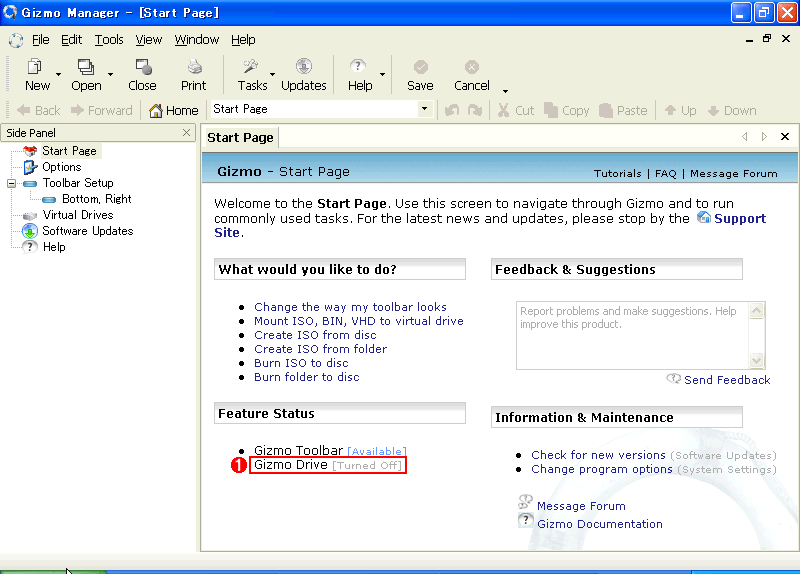Open the Help toolbar dropdown arrow
Image resolution: width=800 pixels, height=574 pixels.
coord(382,74)
